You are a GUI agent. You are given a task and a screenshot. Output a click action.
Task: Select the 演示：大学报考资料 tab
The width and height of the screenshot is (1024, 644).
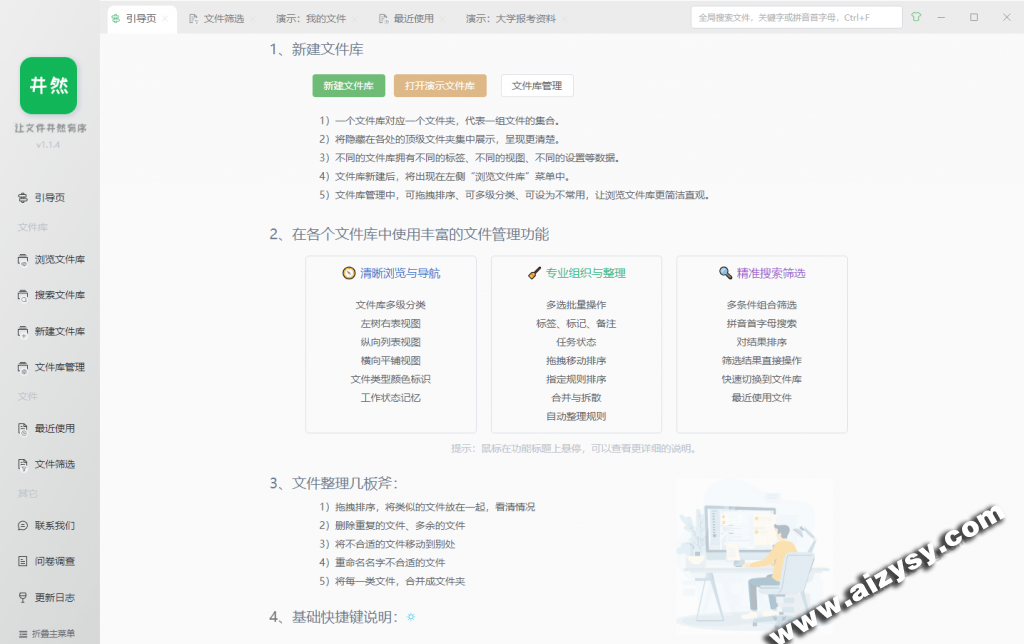pyautogui.click(x=508, y=19)
